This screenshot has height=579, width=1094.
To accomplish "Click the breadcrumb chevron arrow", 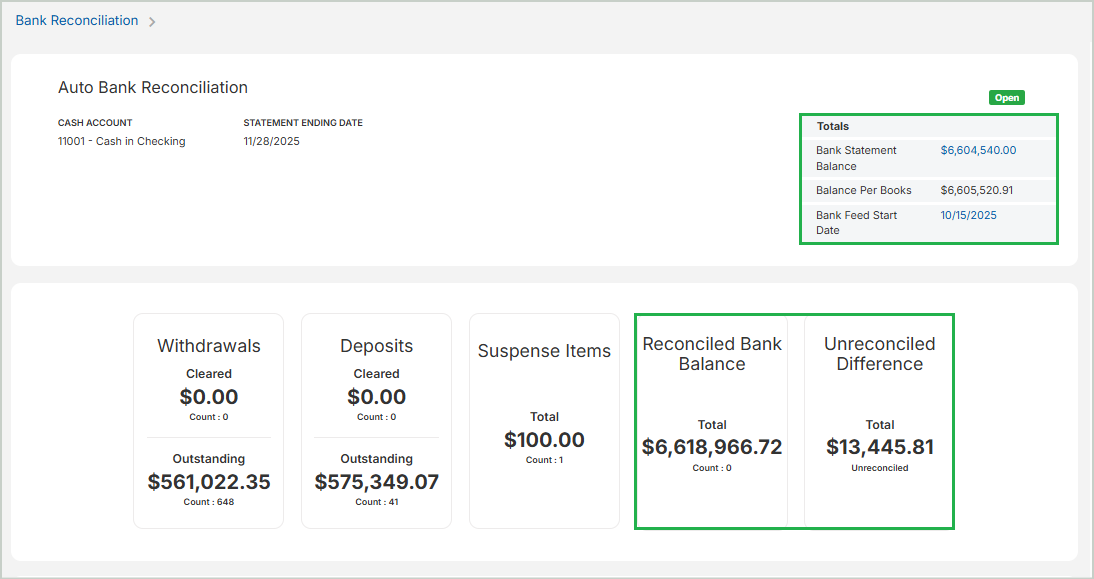I will click(152, 21).
